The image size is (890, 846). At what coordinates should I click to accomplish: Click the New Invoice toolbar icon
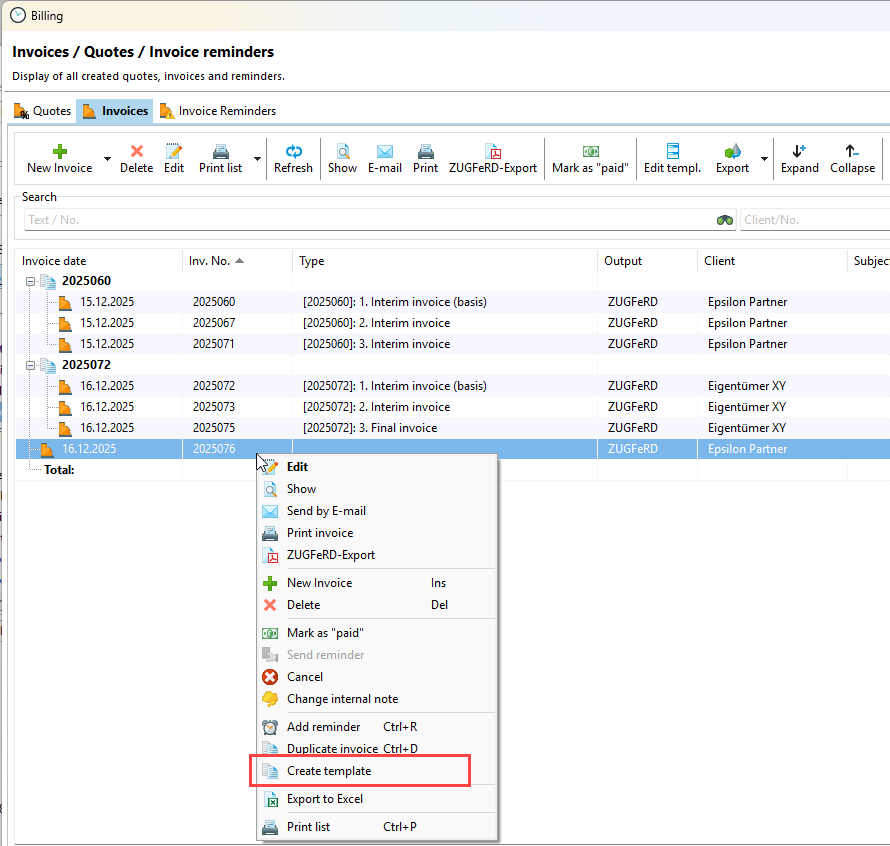[x=59, y=152]
